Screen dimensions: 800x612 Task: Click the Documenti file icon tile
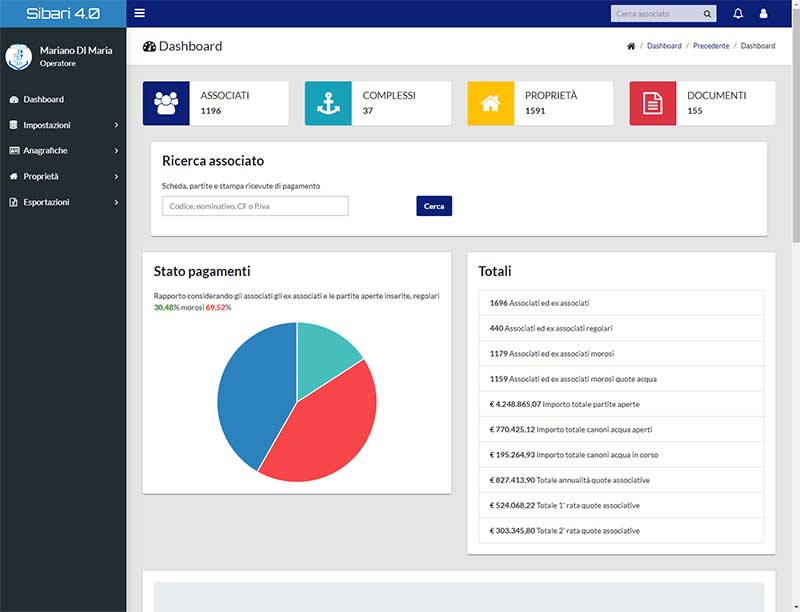pyautogui.click(x=653, y=103)
